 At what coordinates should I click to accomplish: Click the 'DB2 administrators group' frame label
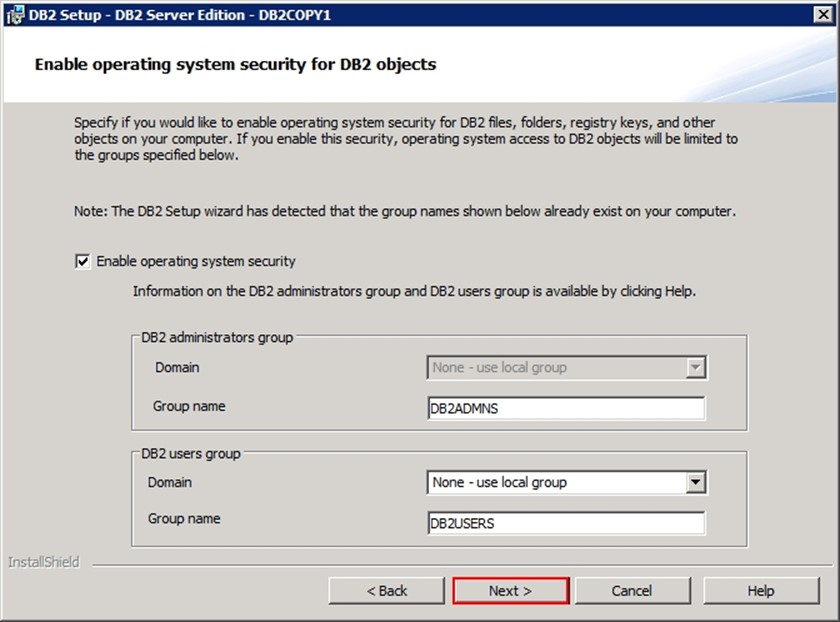[x=217, y=337]
